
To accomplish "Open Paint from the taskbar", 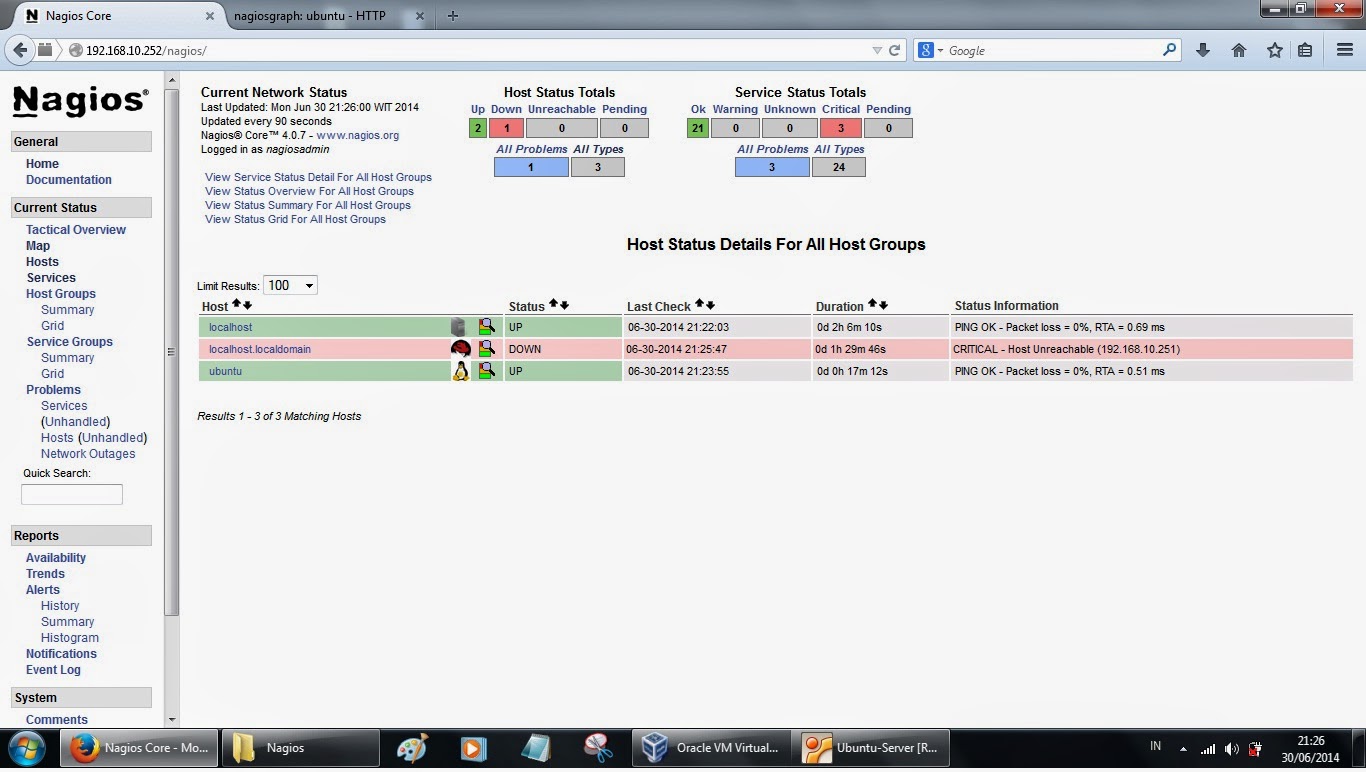I will point(412,748).
